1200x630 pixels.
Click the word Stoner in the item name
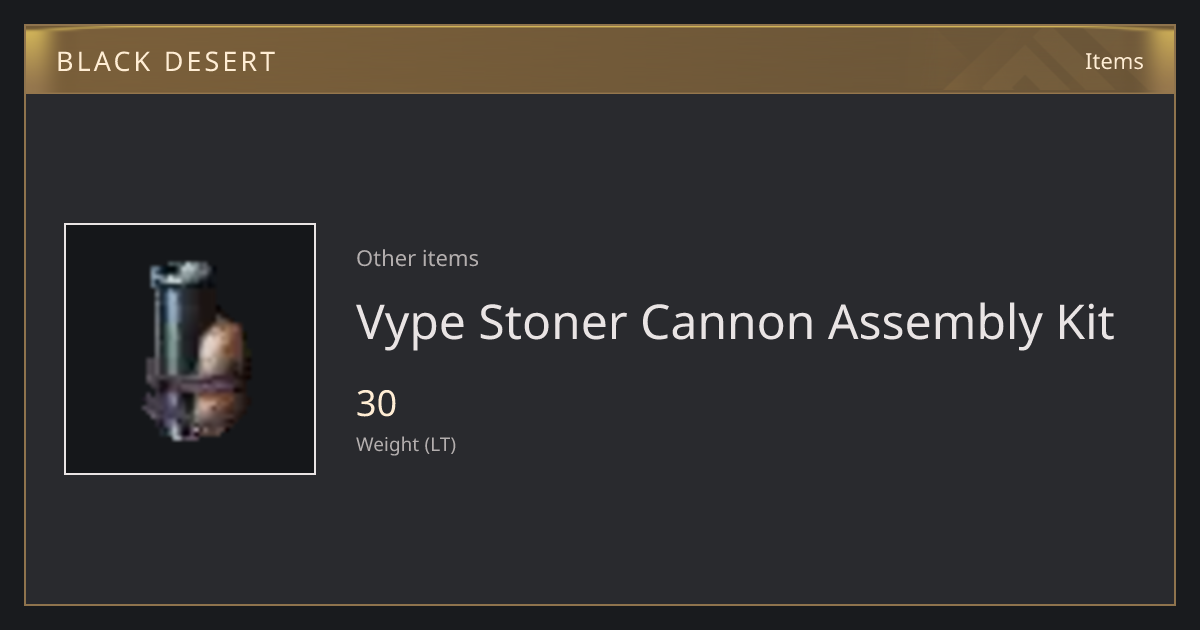coord(553,322)
